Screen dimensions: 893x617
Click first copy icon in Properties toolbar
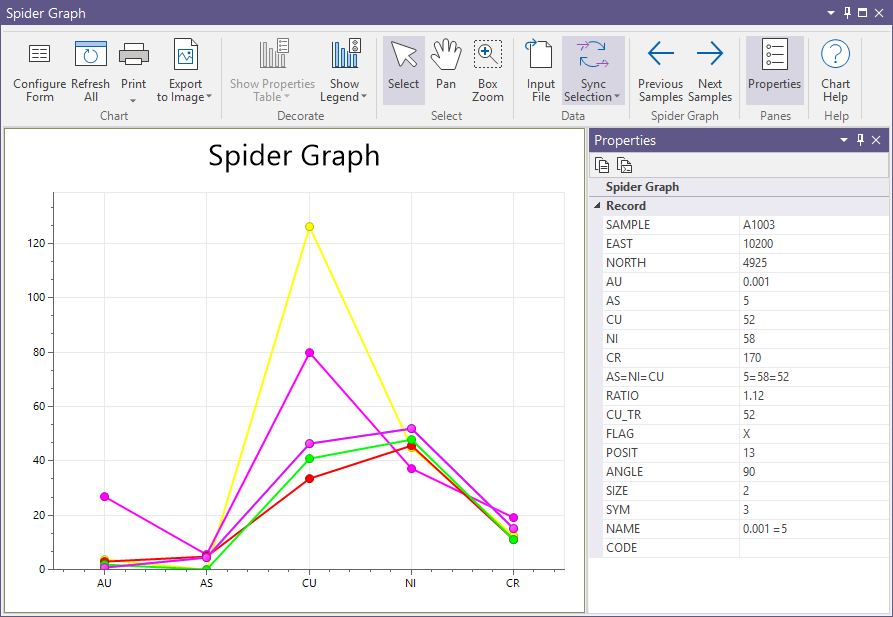(602, 166)
